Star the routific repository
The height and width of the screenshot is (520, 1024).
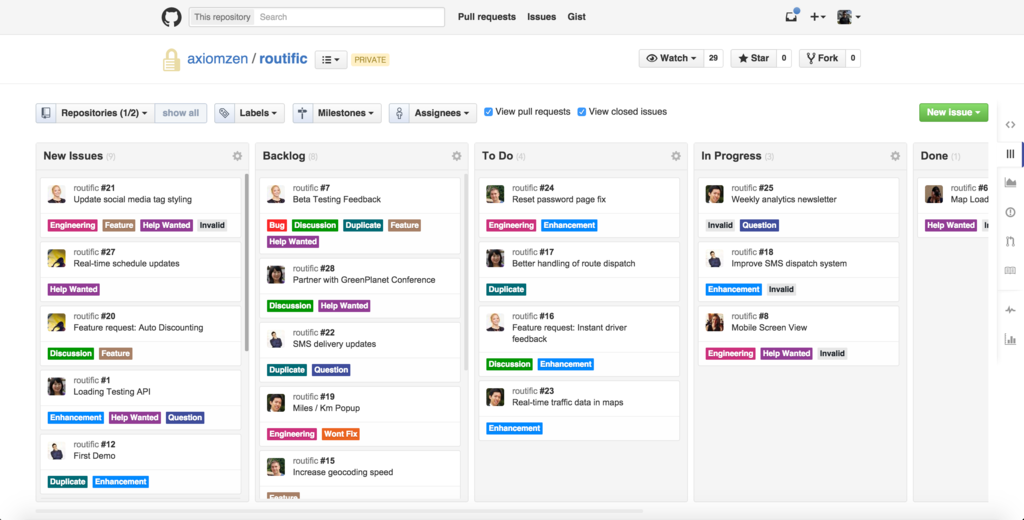pos(754,58)
